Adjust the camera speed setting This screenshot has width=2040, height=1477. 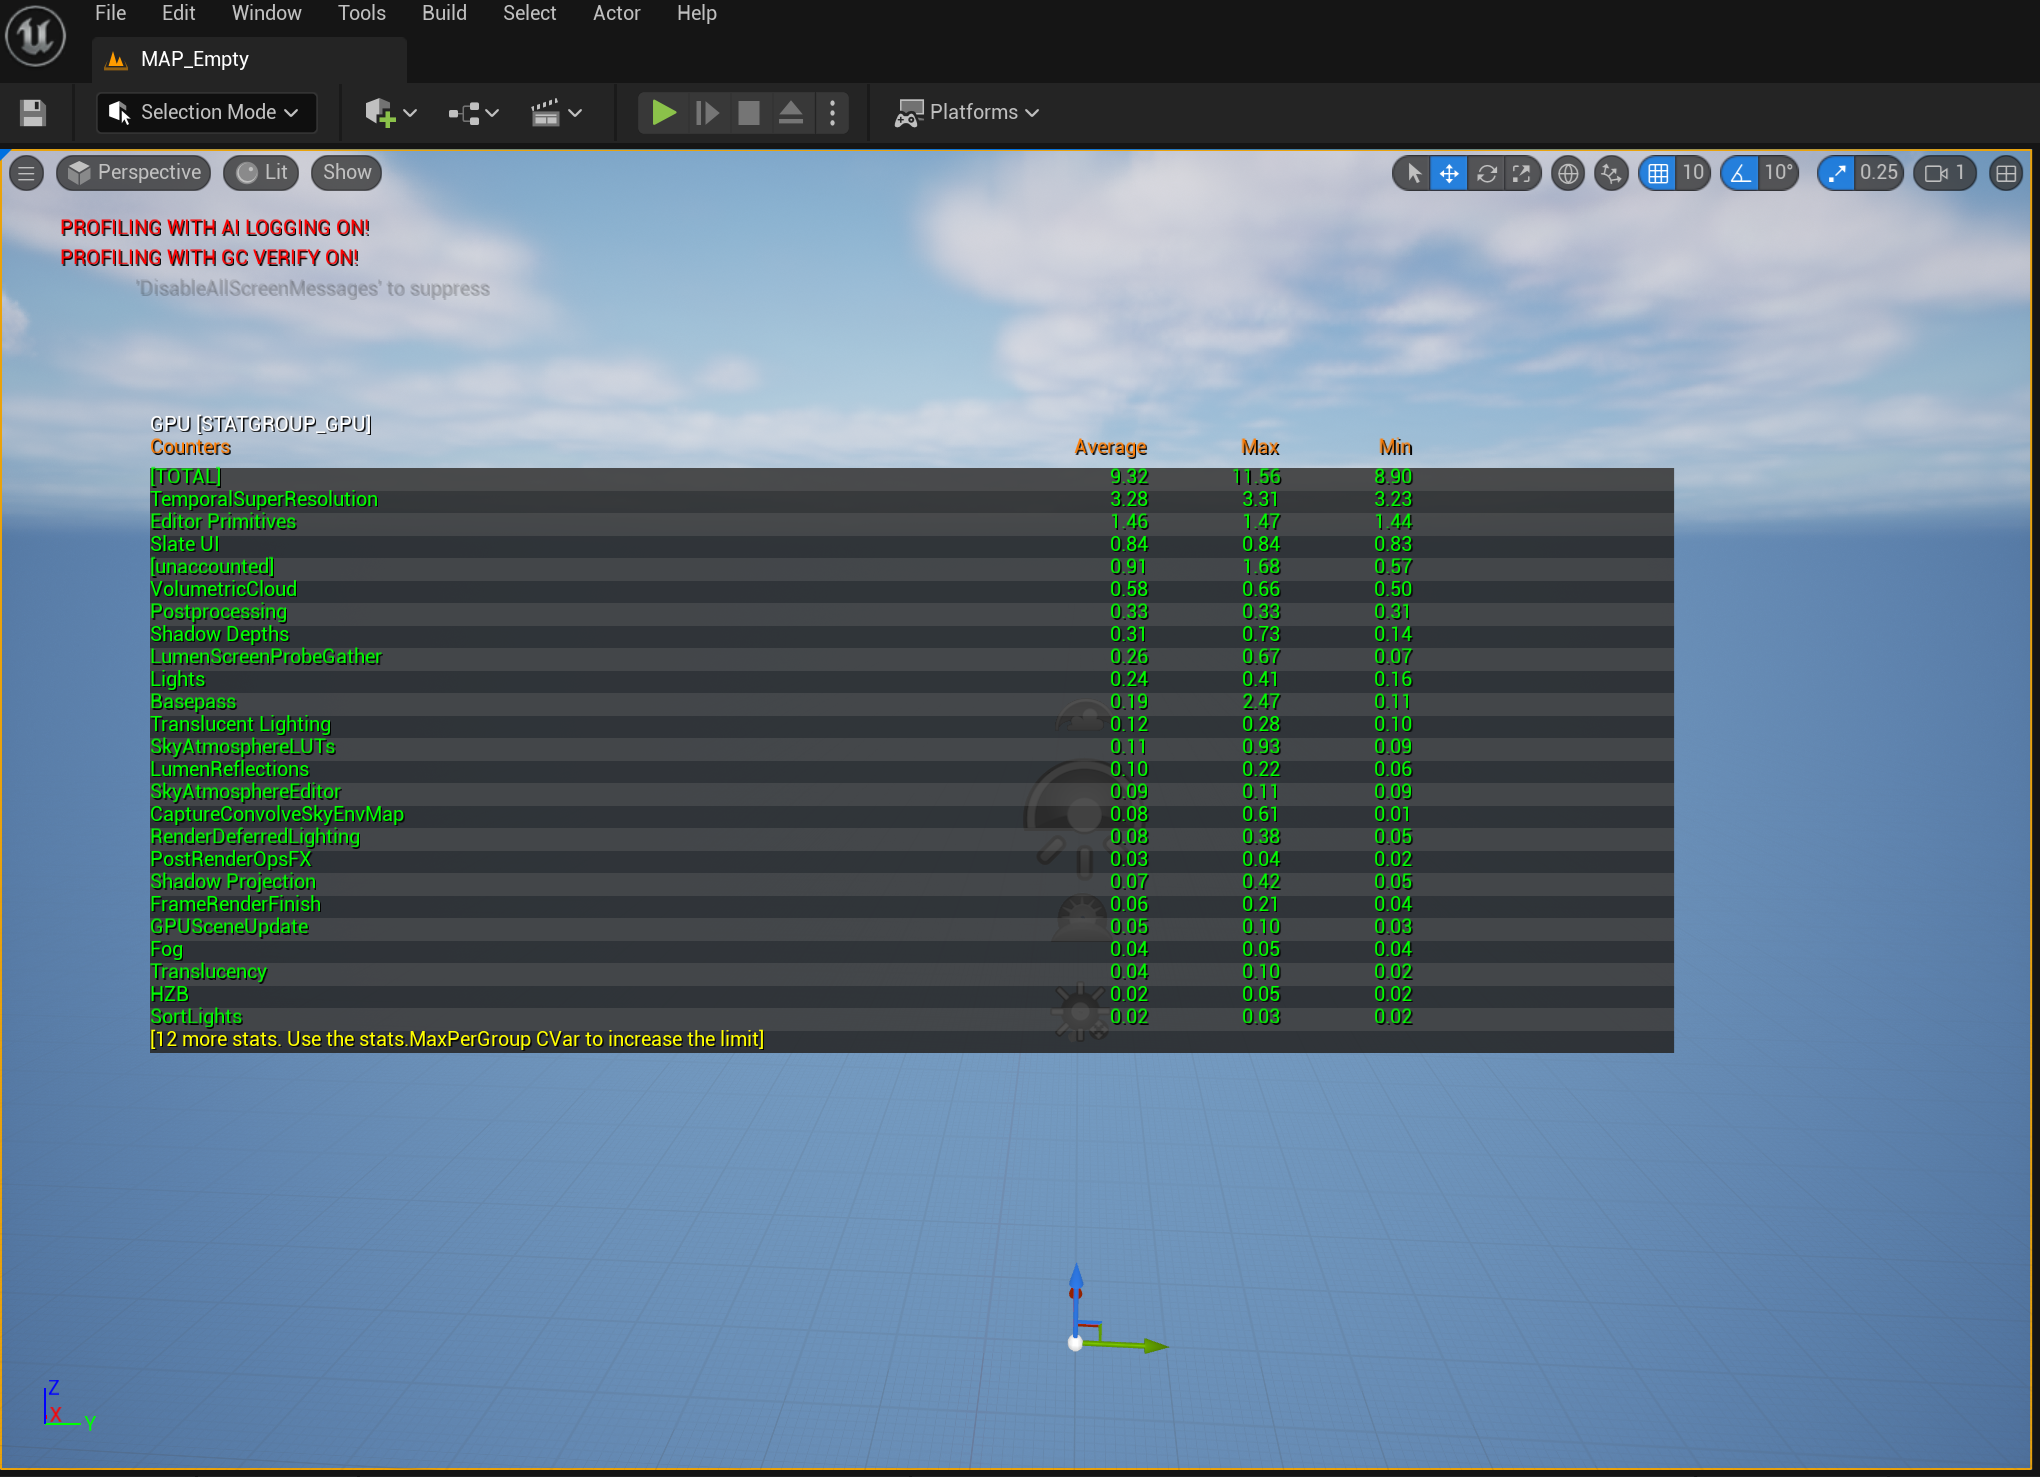pyautogui.click(x=1945, y=174)
